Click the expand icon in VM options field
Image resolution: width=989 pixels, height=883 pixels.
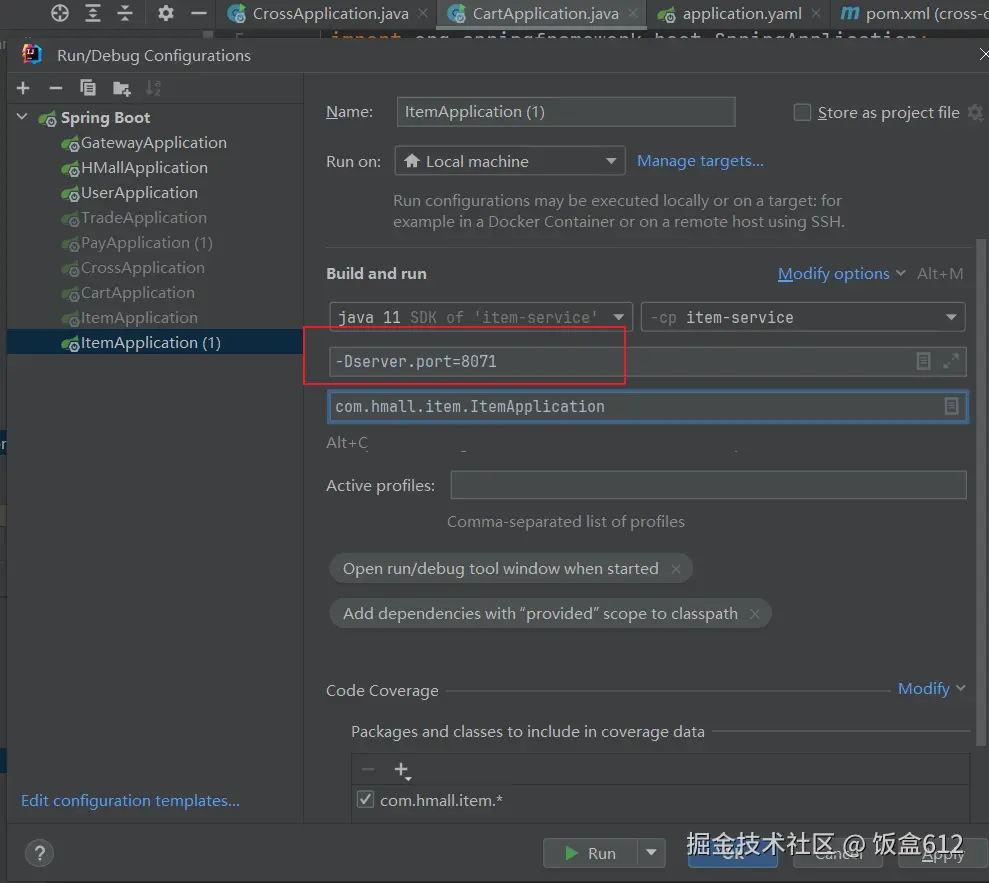[x=951, y=361]
